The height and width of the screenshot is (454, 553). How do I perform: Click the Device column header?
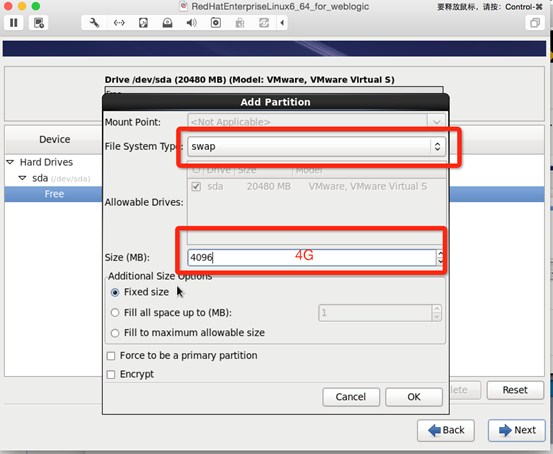54,139
